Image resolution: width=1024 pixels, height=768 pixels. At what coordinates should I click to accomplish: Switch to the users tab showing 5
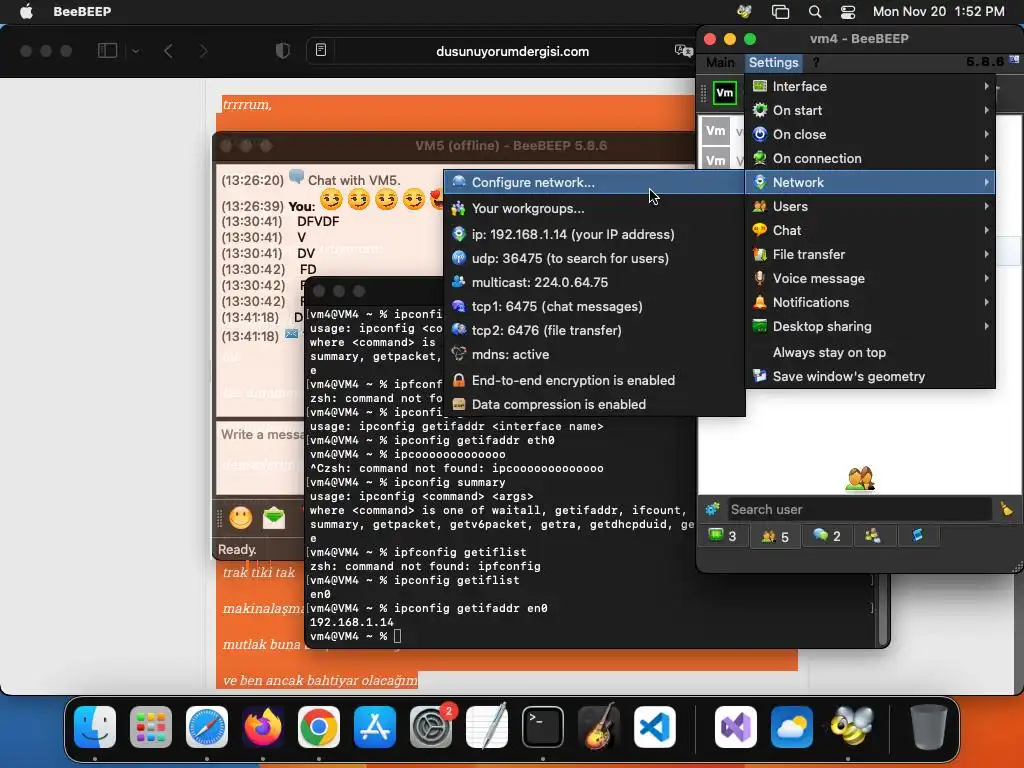click(775, 536)
